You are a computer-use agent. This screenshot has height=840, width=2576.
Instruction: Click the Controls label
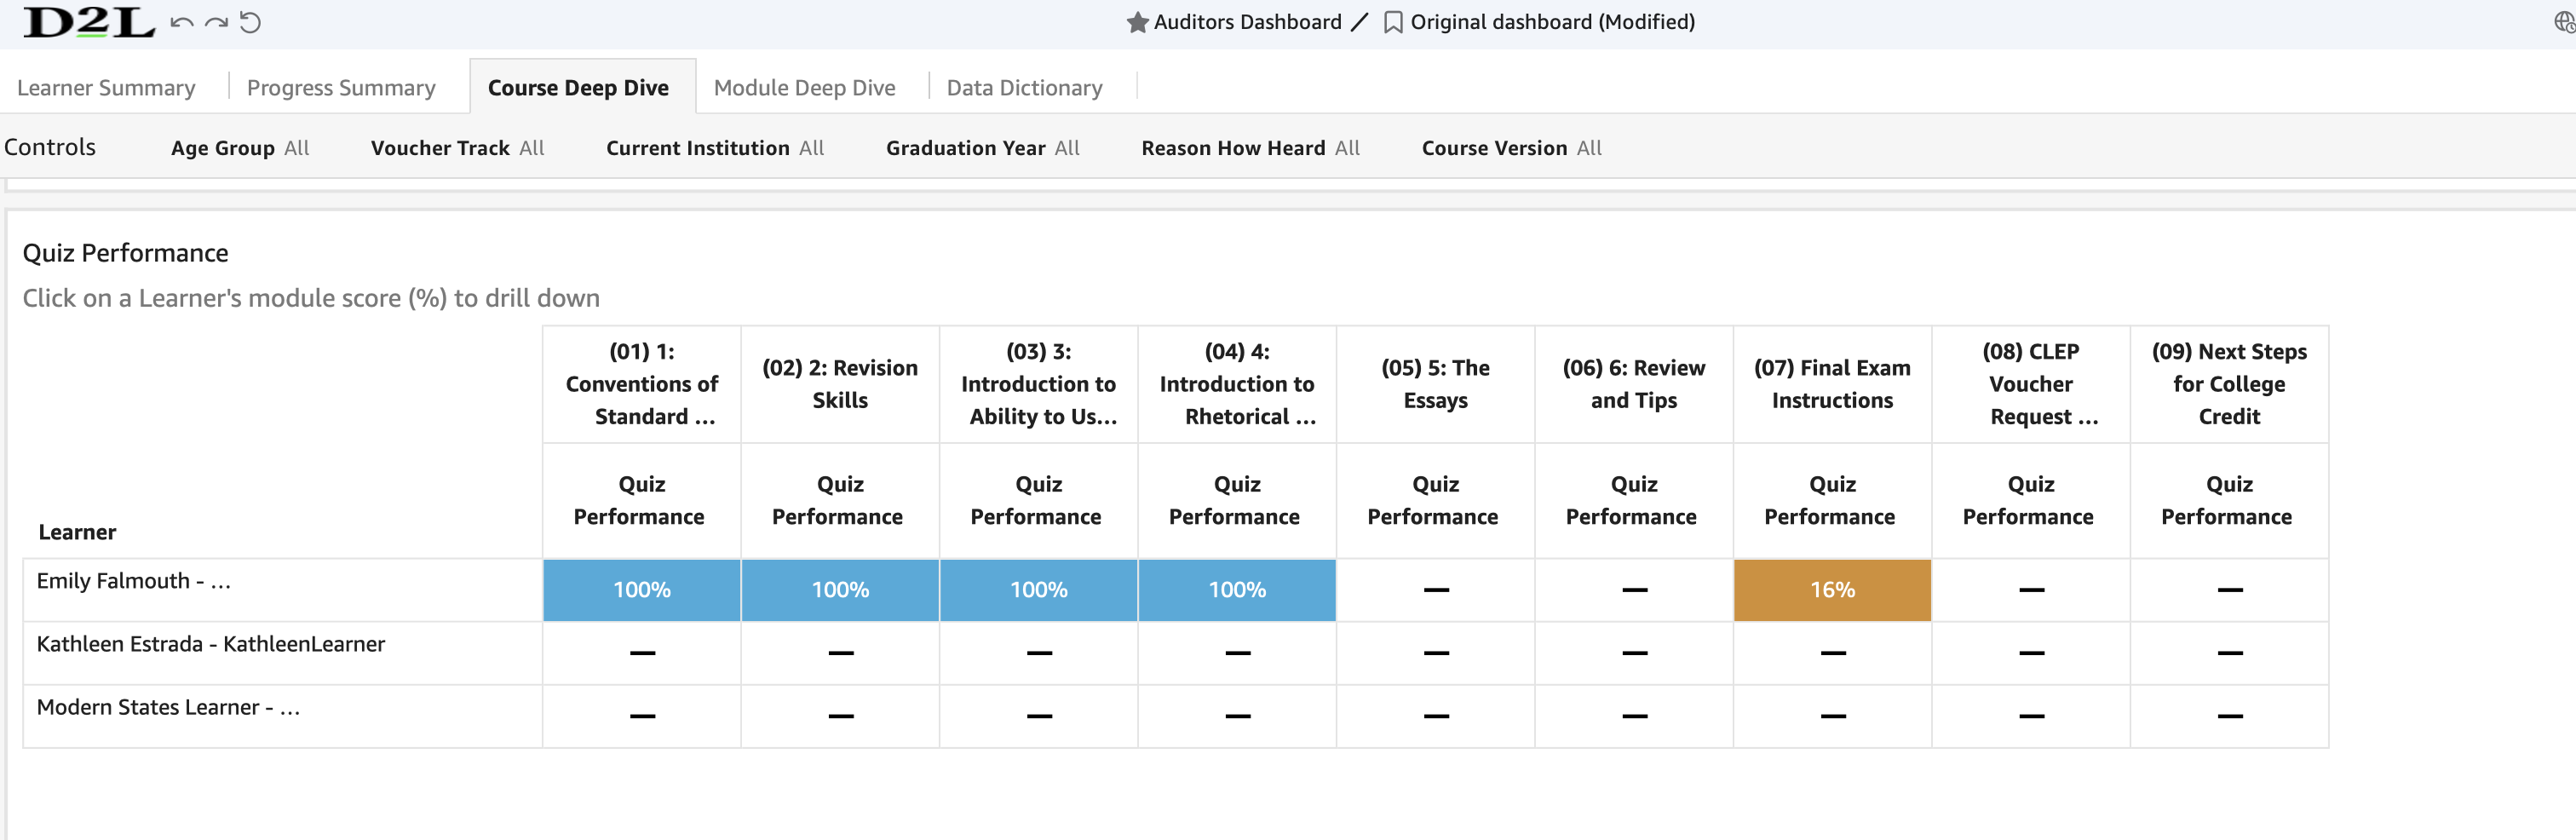pos(50,146)
